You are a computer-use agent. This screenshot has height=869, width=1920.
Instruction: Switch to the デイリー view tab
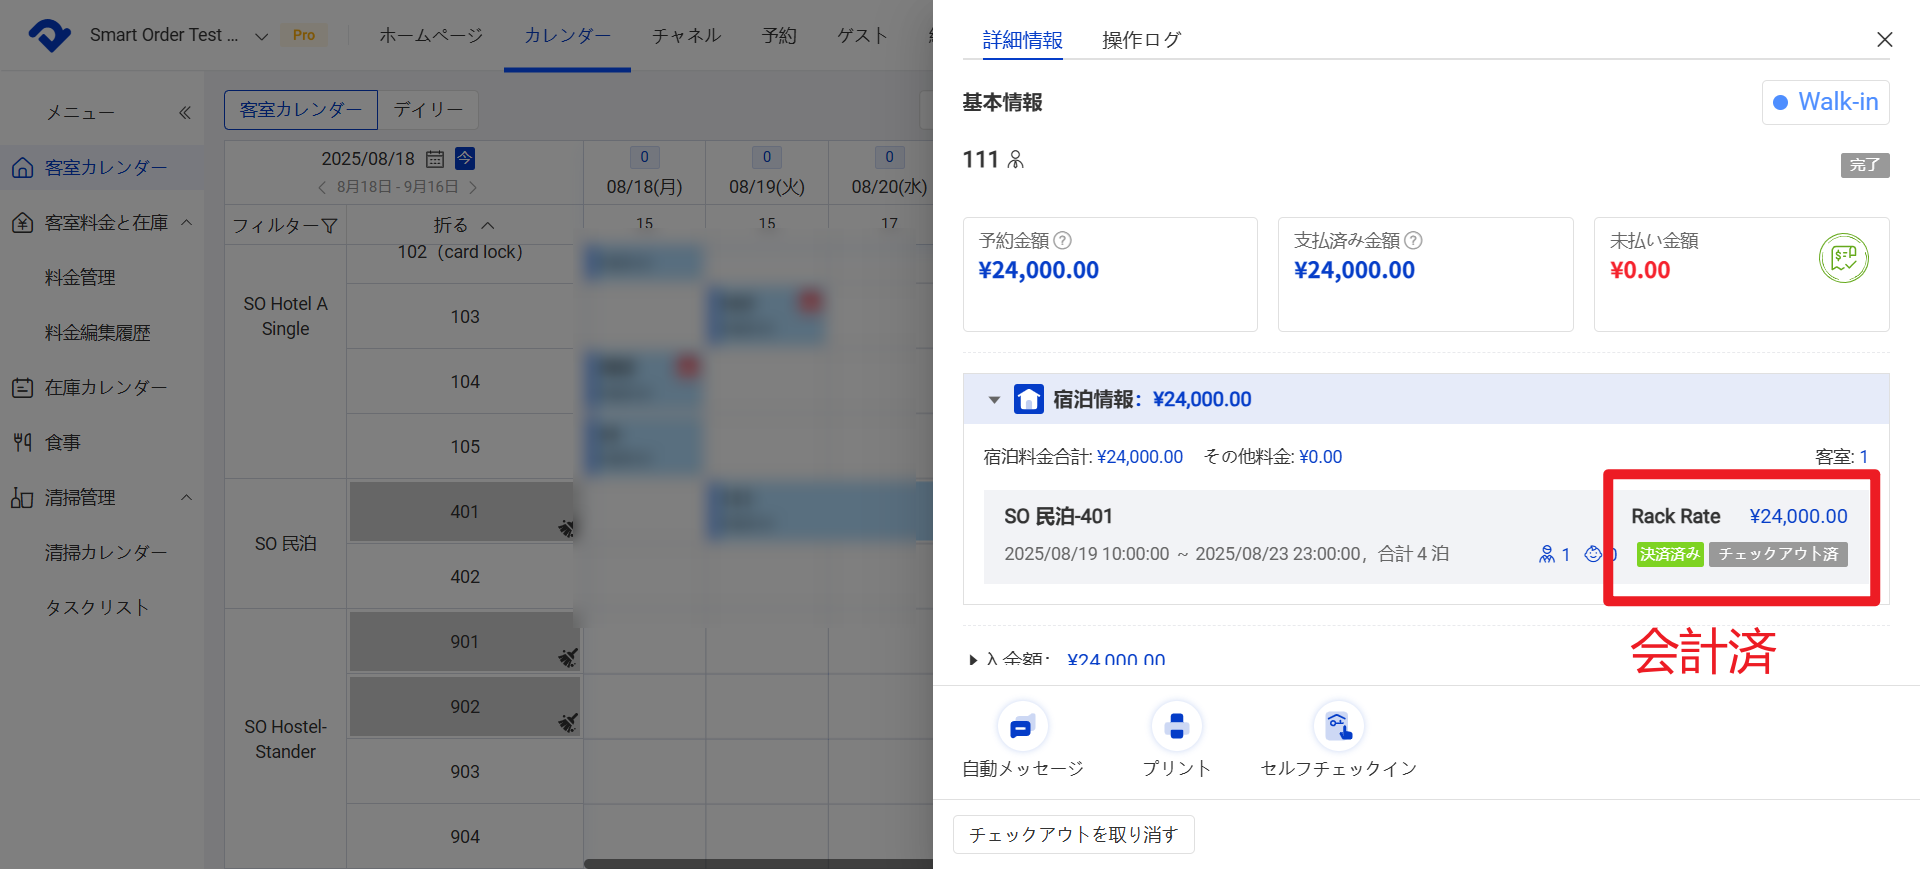coord(428,110)
